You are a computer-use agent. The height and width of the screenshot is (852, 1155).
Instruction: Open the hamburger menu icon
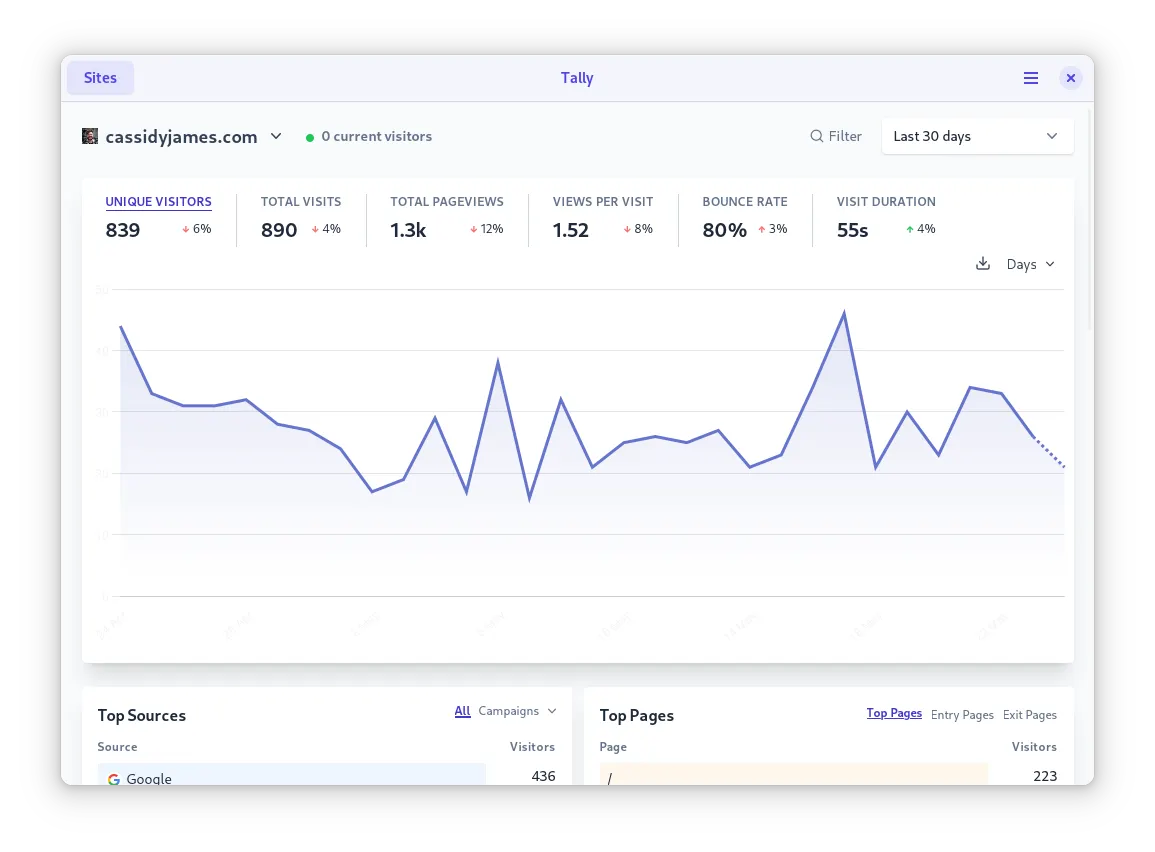click(x=1031, y=78)
